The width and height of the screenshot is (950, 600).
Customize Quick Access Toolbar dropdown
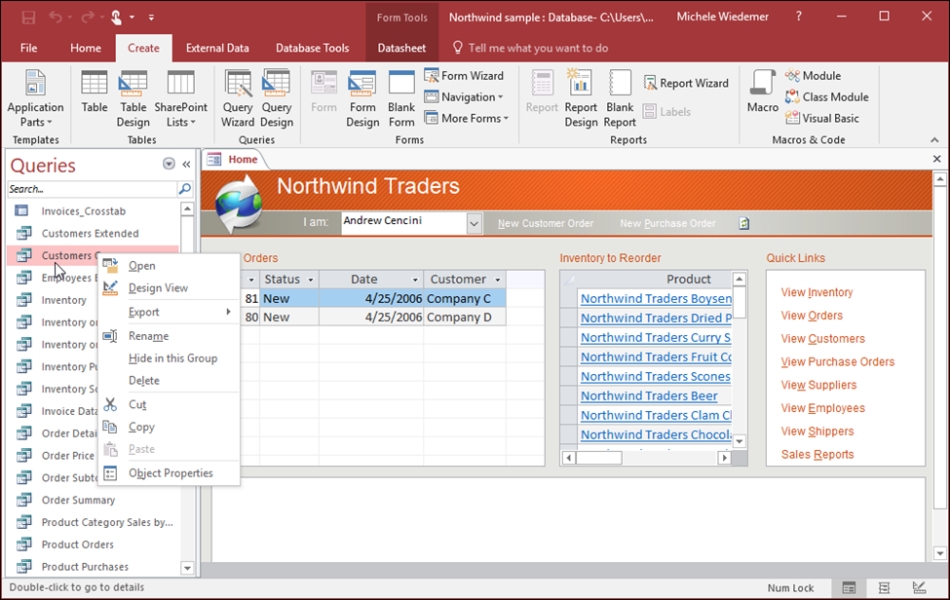click(x=151, y=18)
